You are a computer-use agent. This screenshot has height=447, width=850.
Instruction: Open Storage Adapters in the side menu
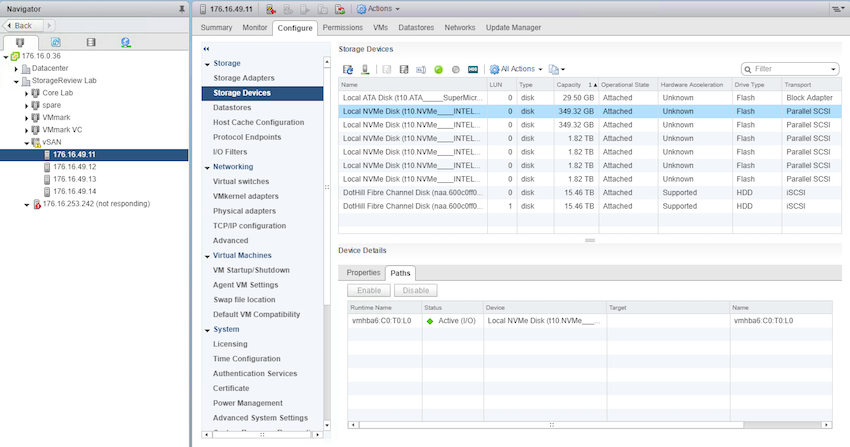point(243,78)
